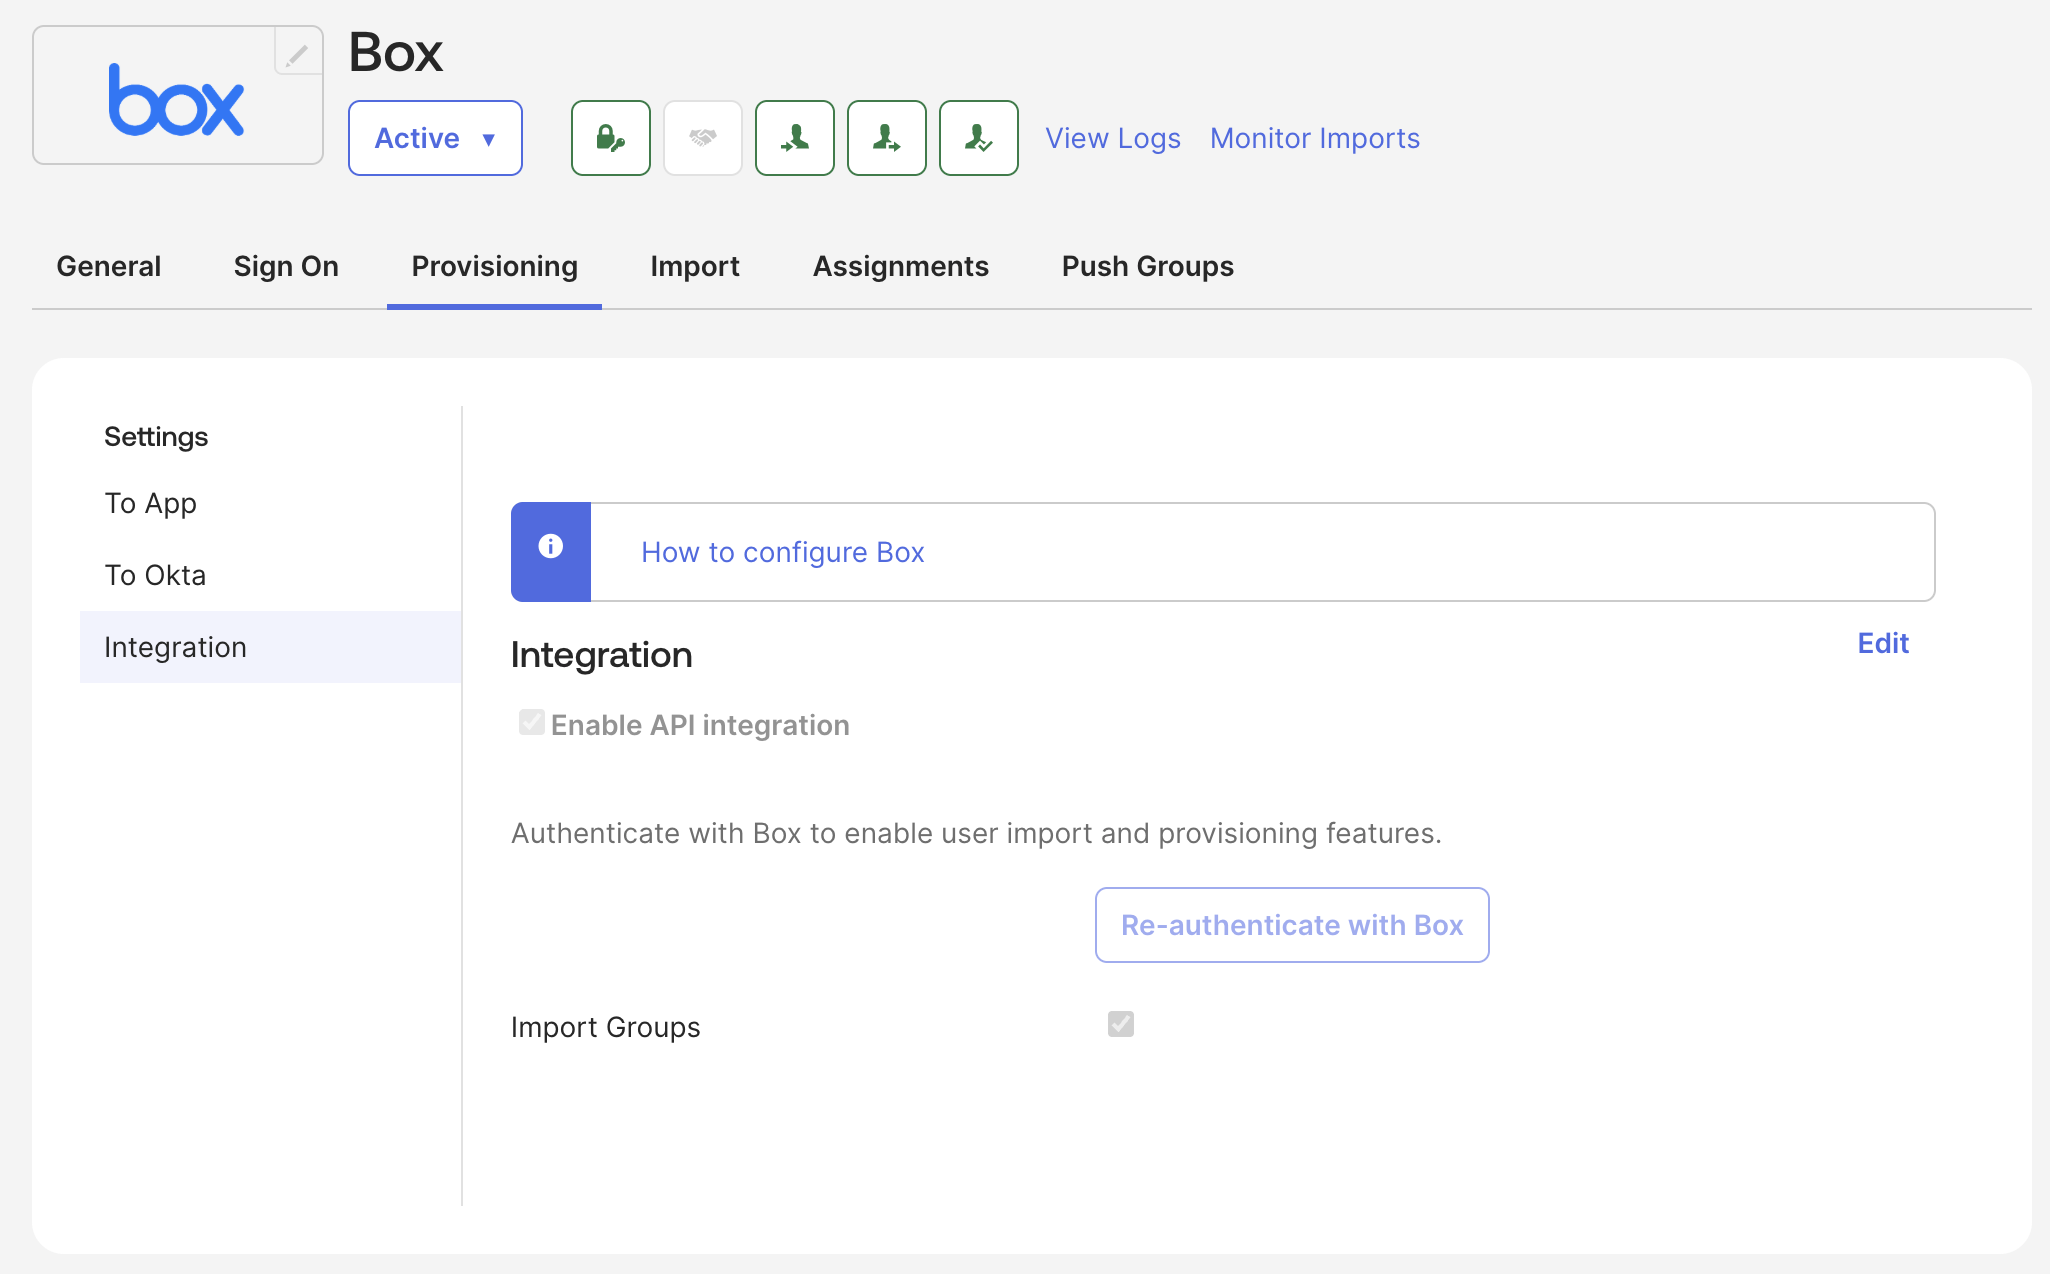This screenshot has height=1274, width=2050.
Task: Select Integration in the Settings sidebar
Action: (271, 647)
